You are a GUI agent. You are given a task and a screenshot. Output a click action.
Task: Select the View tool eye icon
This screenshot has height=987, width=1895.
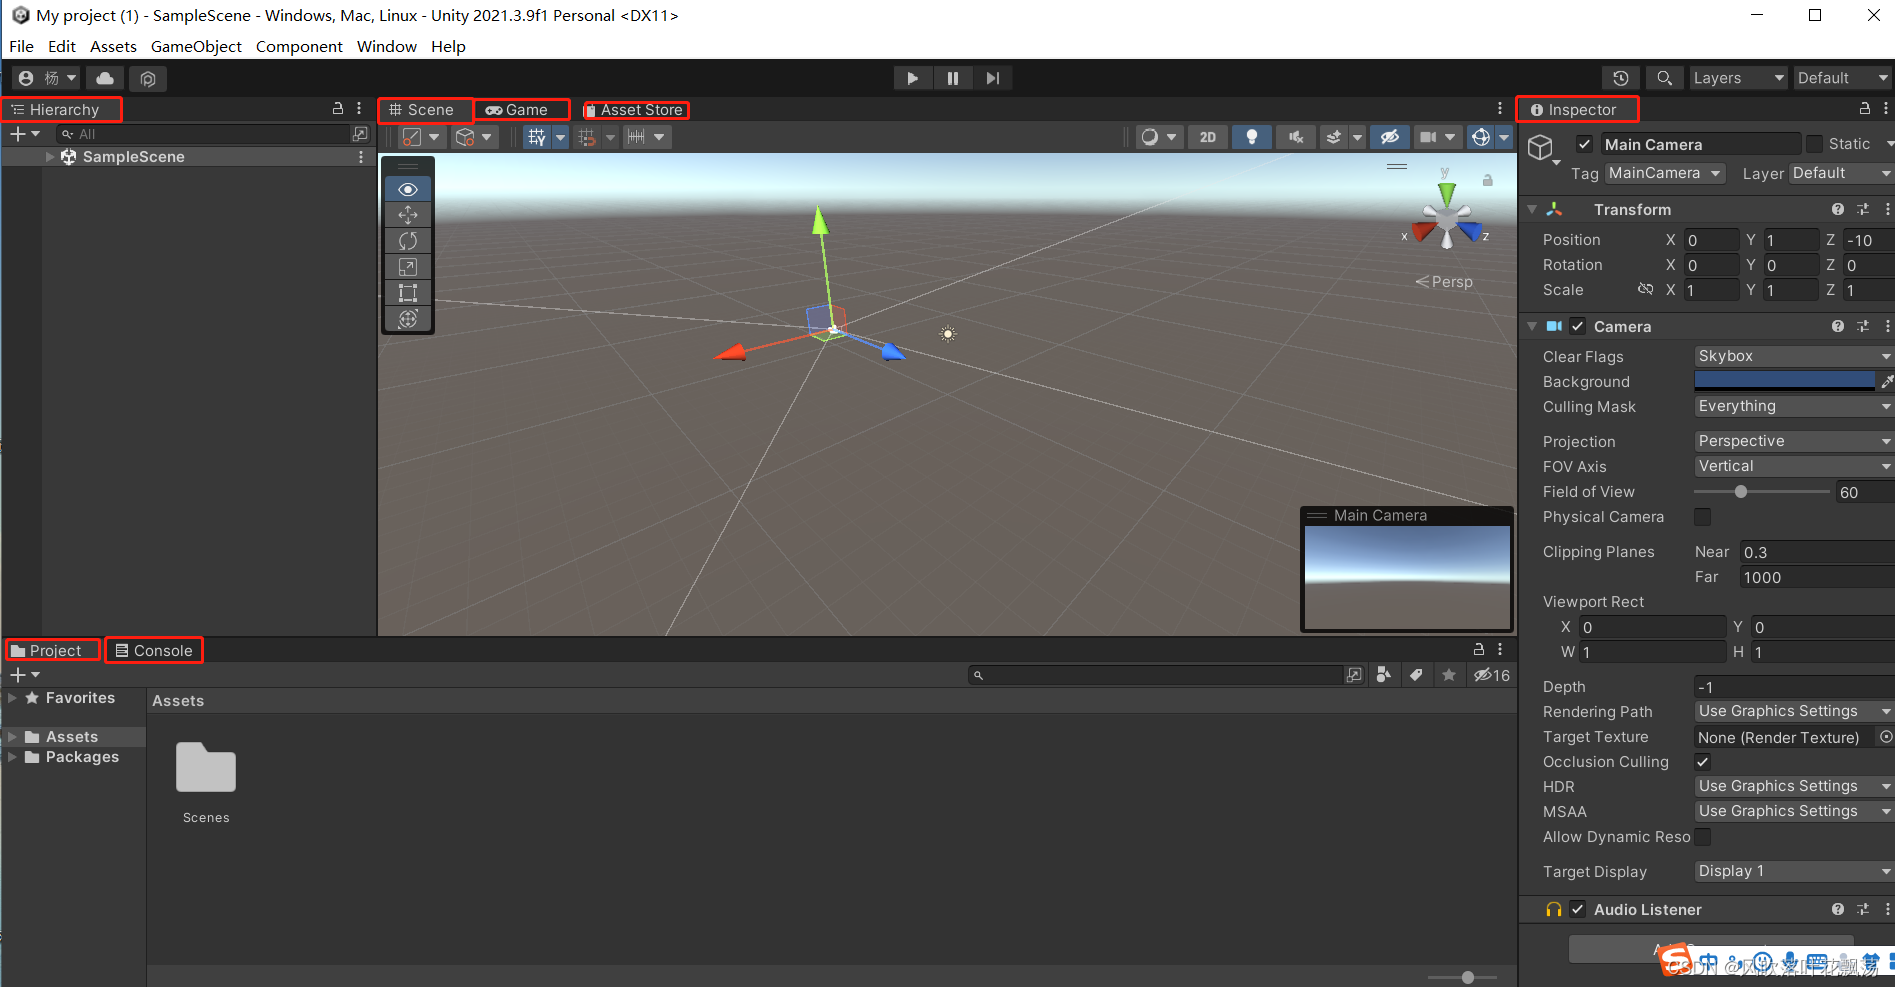point(408,189)
